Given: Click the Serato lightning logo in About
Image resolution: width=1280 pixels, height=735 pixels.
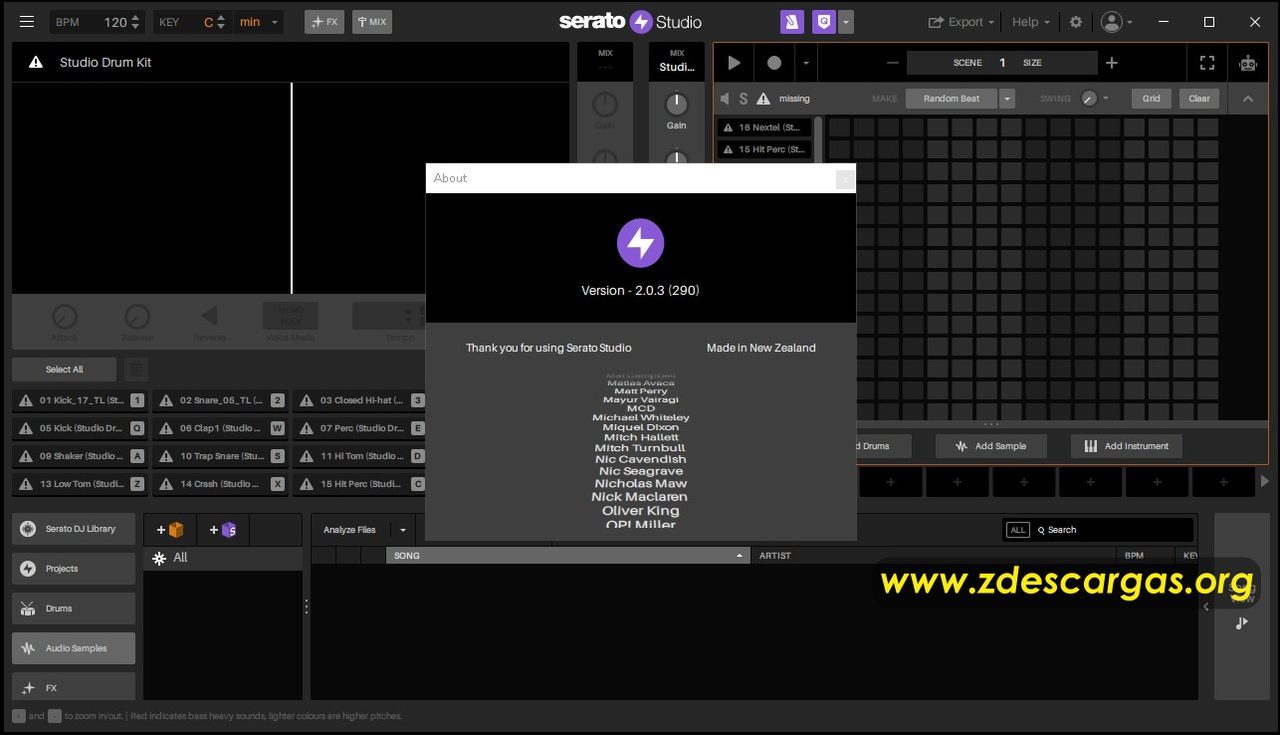Looking at the screenshot, I should tap(640, 243).
